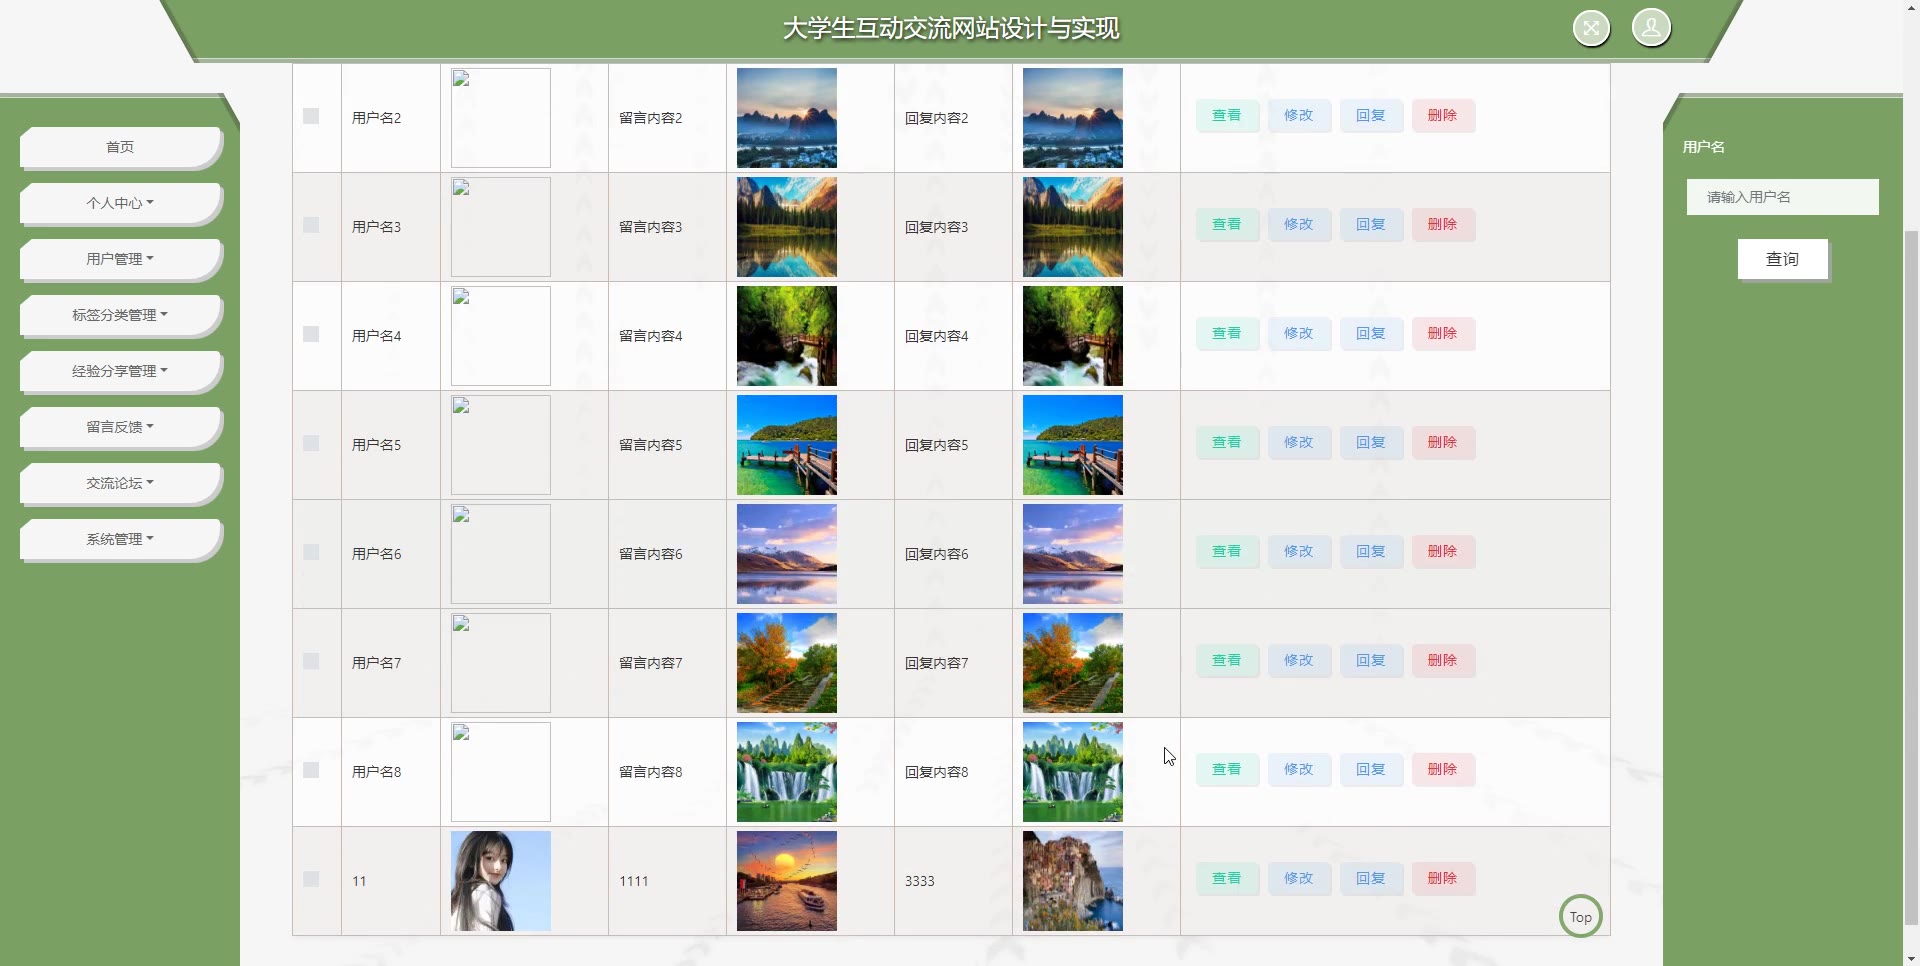Open 留言内容2 mountain sunrise picture
1920x966 pixels.
[787, 118]
